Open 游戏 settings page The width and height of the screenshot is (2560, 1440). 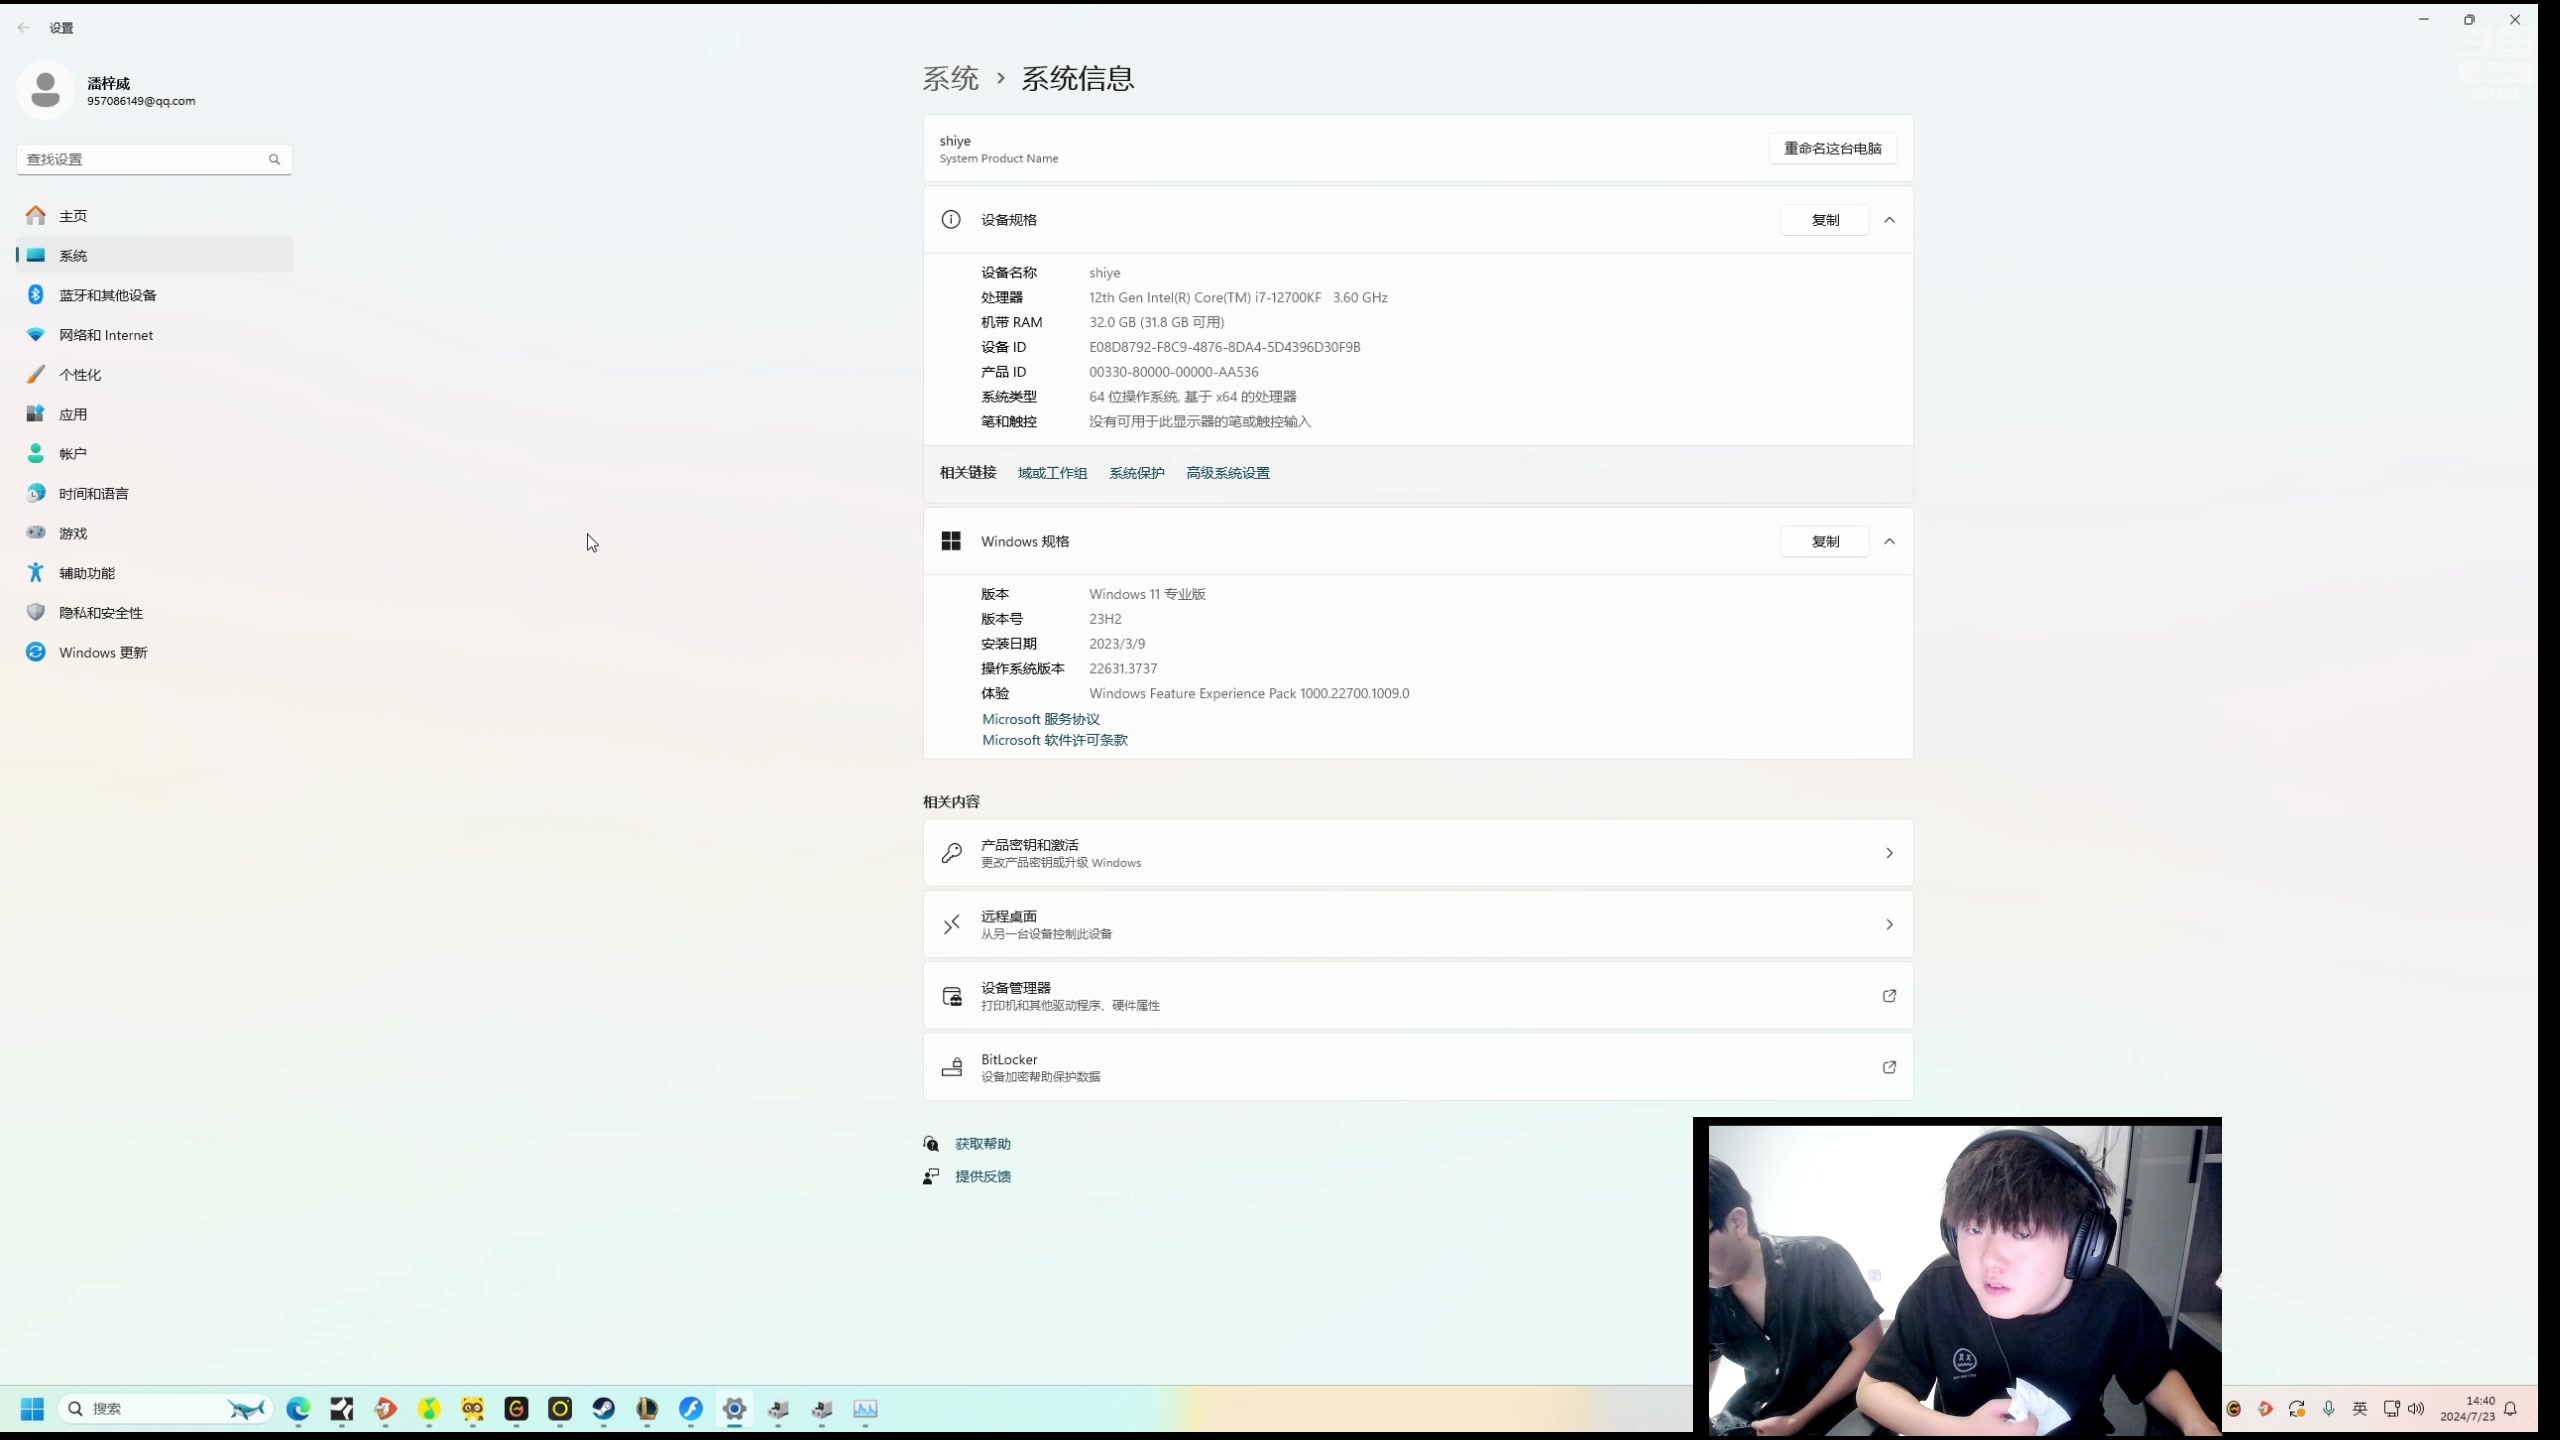pos(154,533)
